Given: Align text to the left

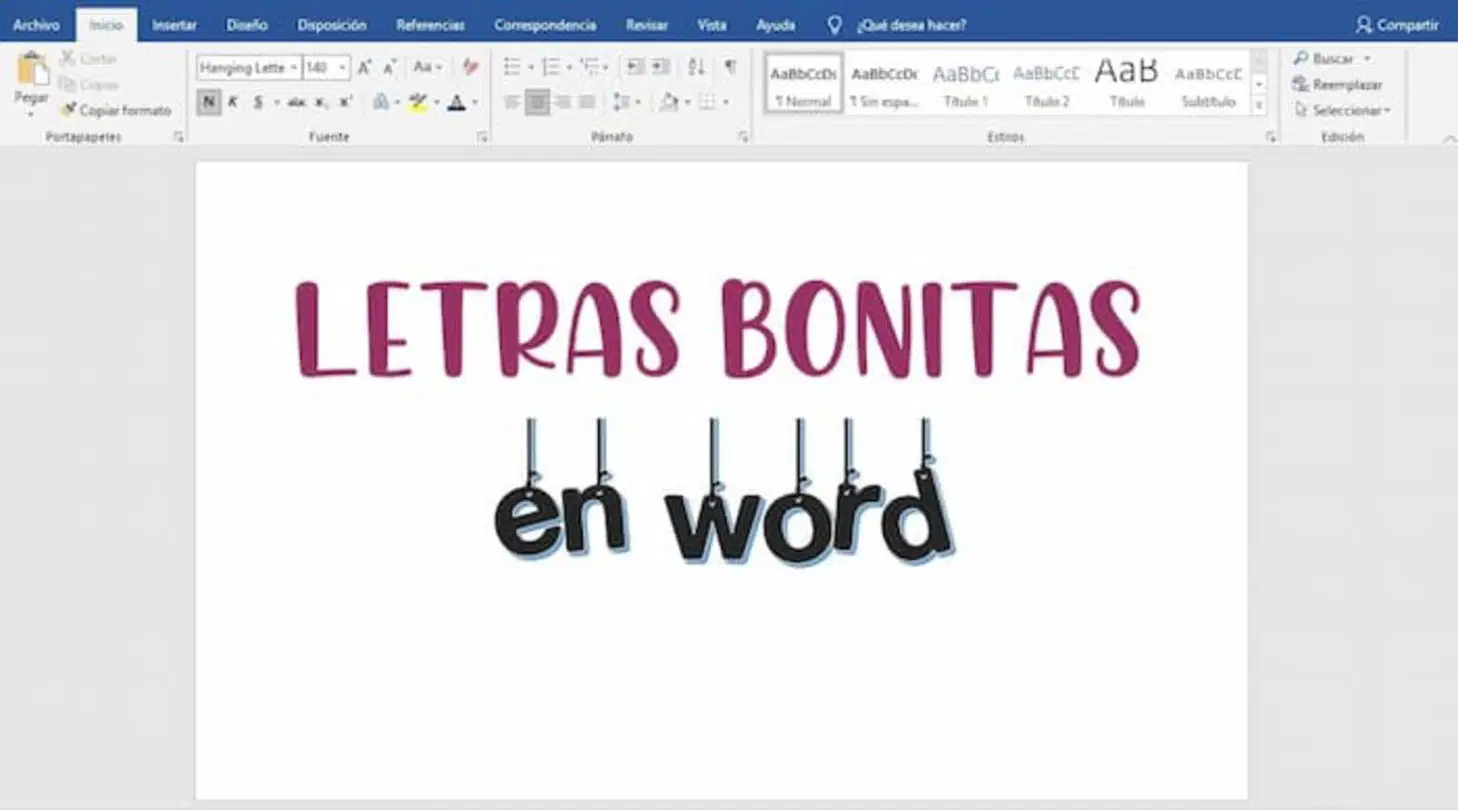Looking at the screenshot, I should 512,102.
